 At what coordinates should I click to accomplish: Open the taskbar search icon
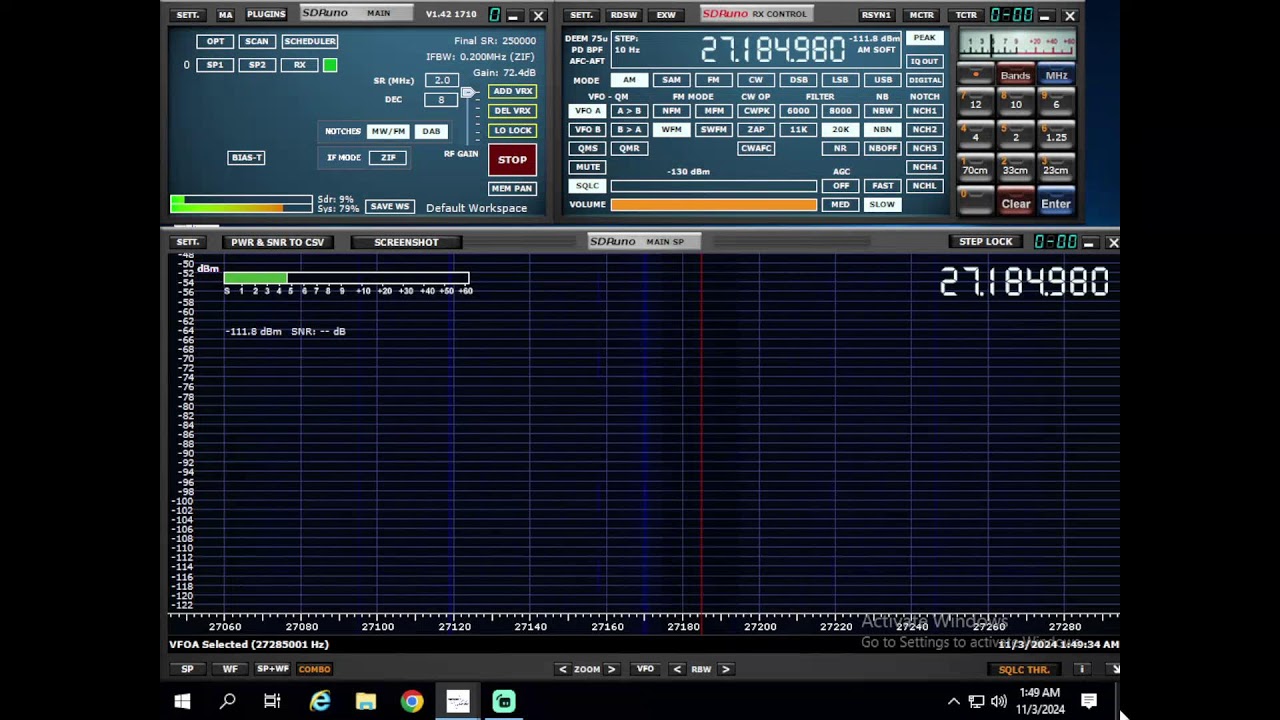click(x=228, y=702)
